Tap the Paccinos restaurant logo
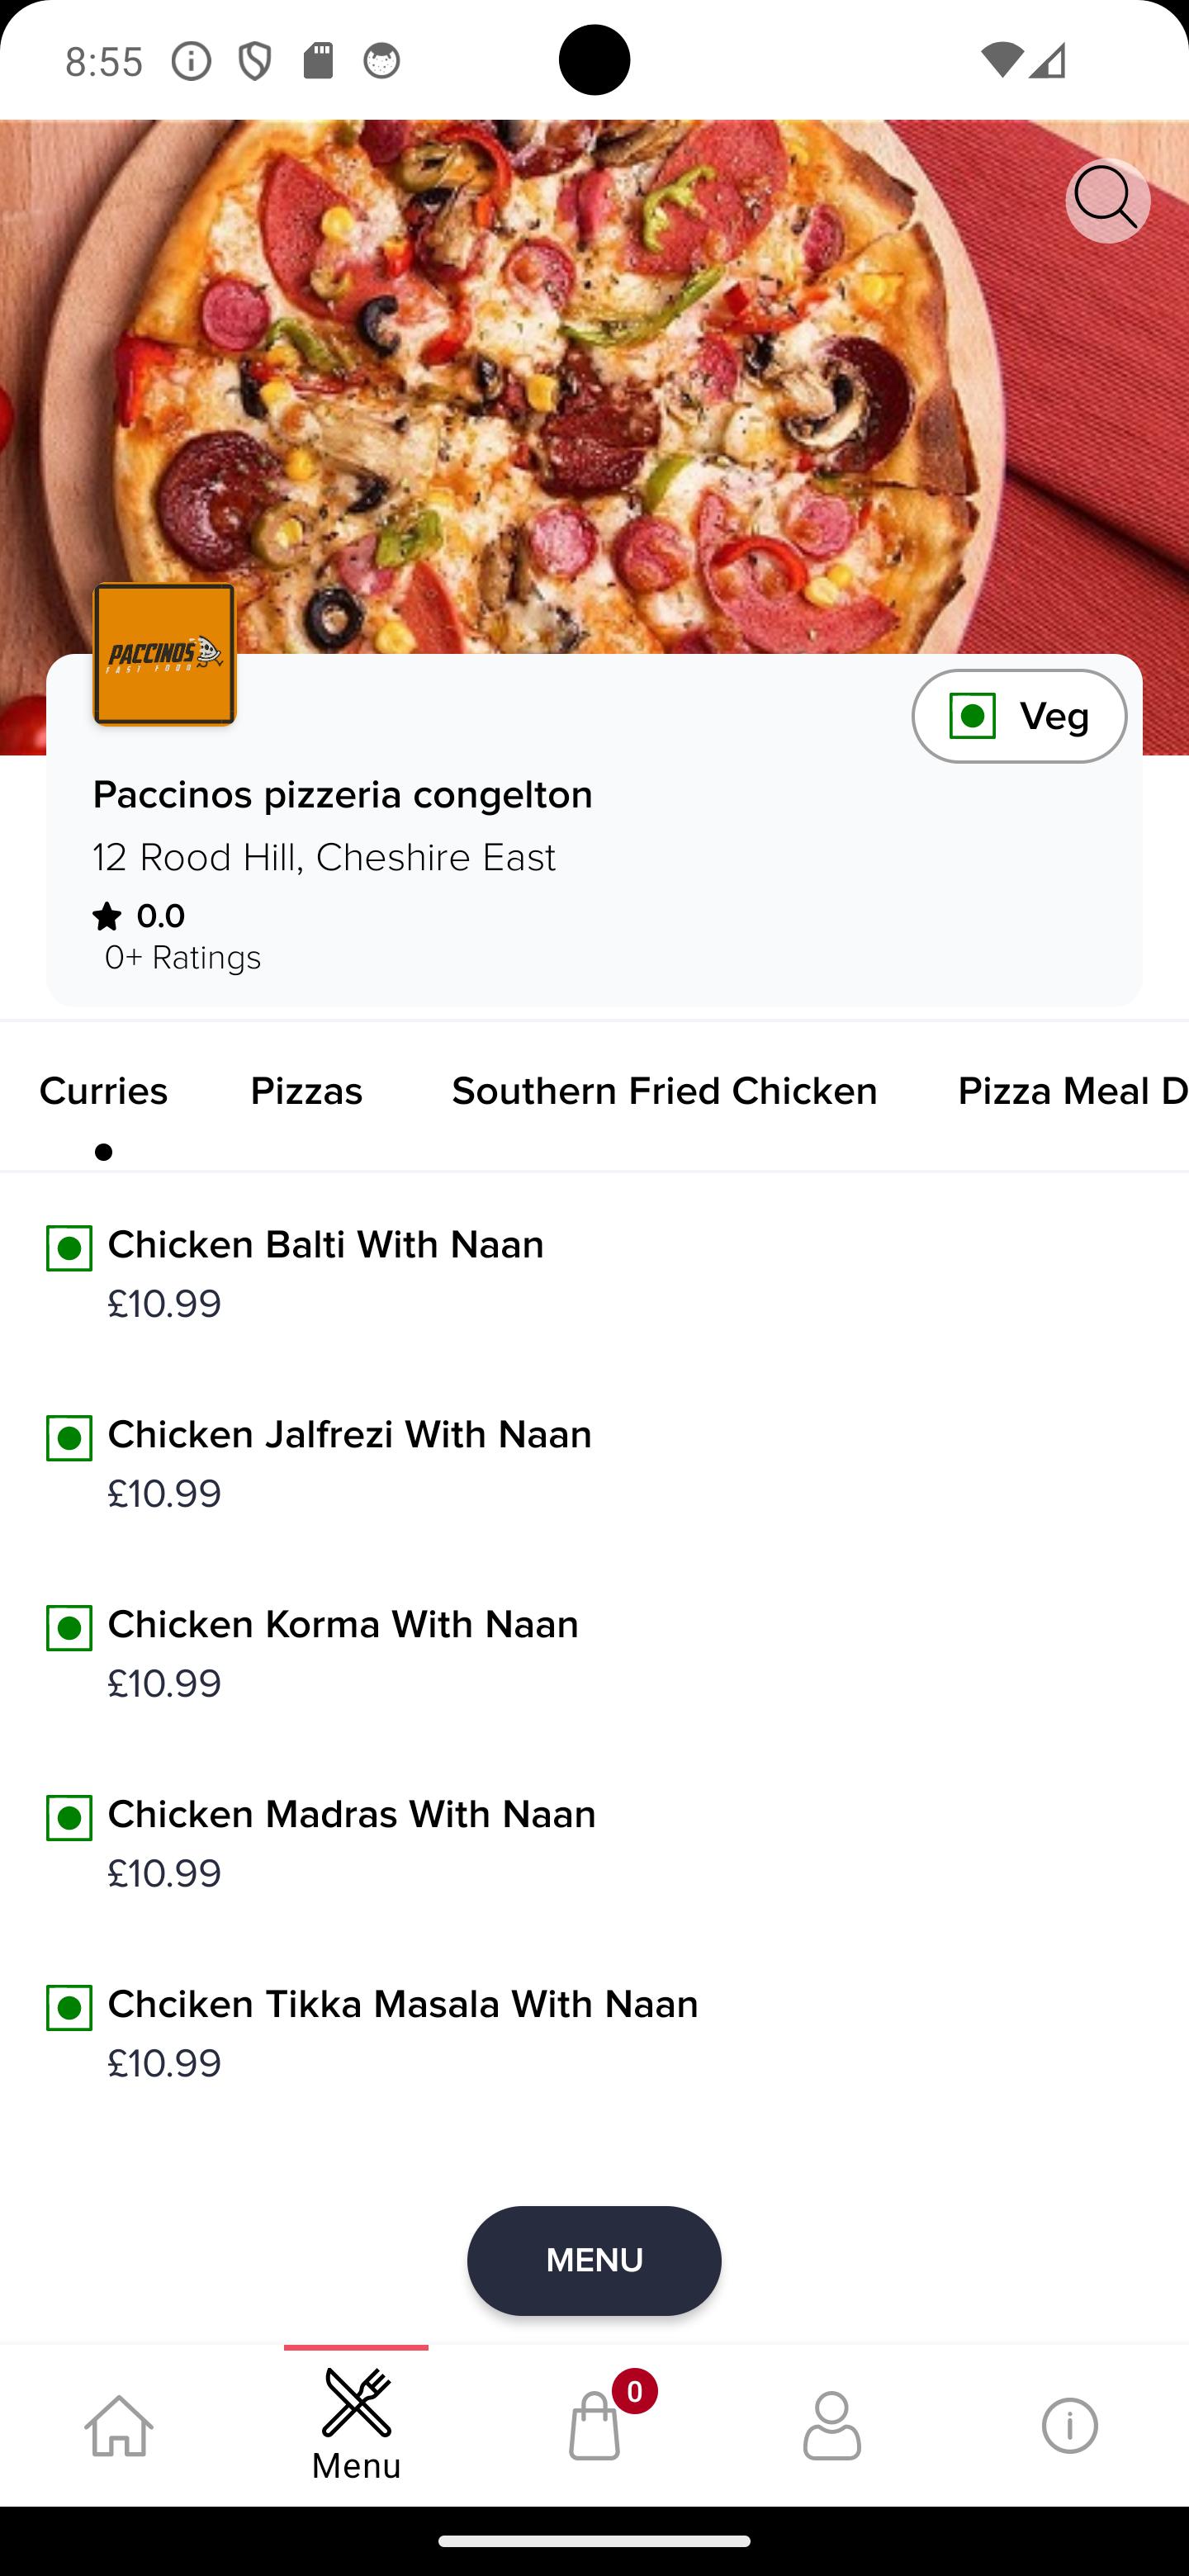 [165, 654]
